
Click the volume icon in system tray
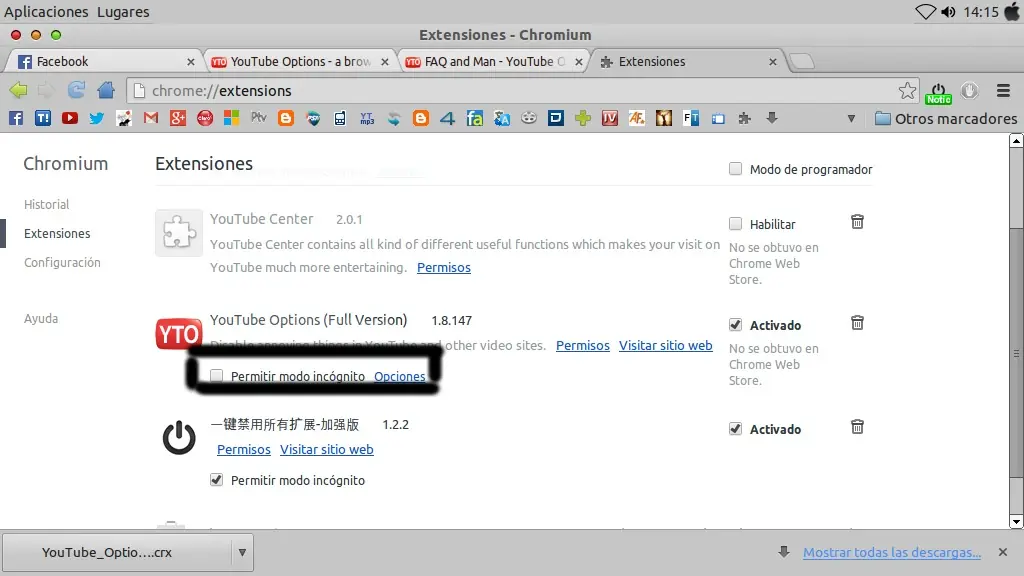click(948, 12)
